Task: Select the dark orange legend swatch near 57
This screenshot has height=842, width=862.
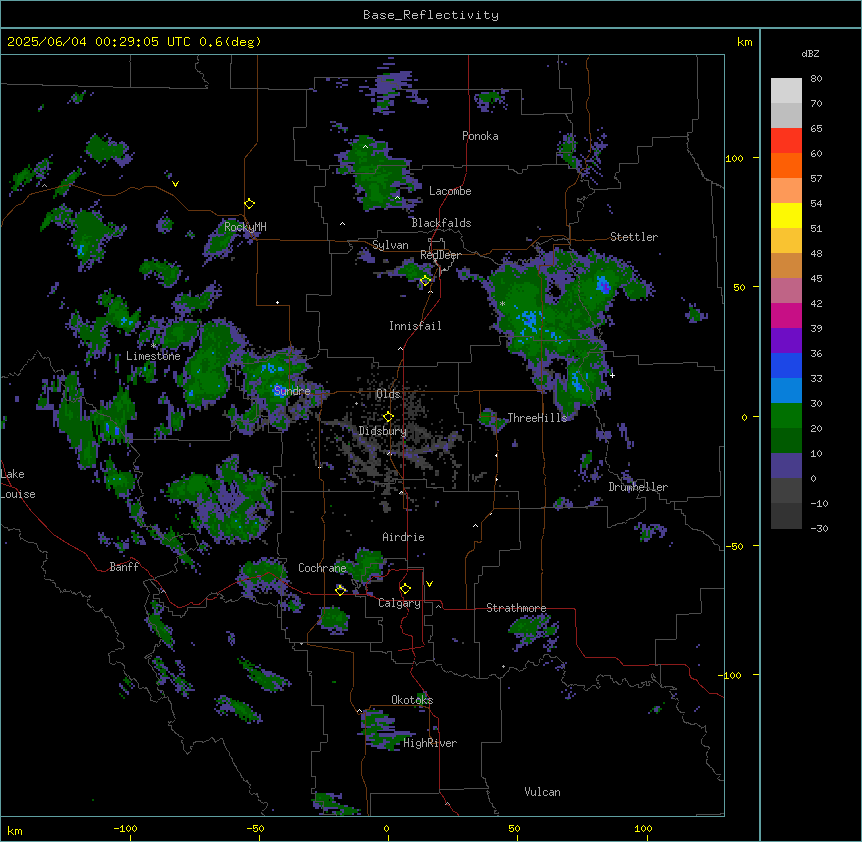Action: (786, 165)
